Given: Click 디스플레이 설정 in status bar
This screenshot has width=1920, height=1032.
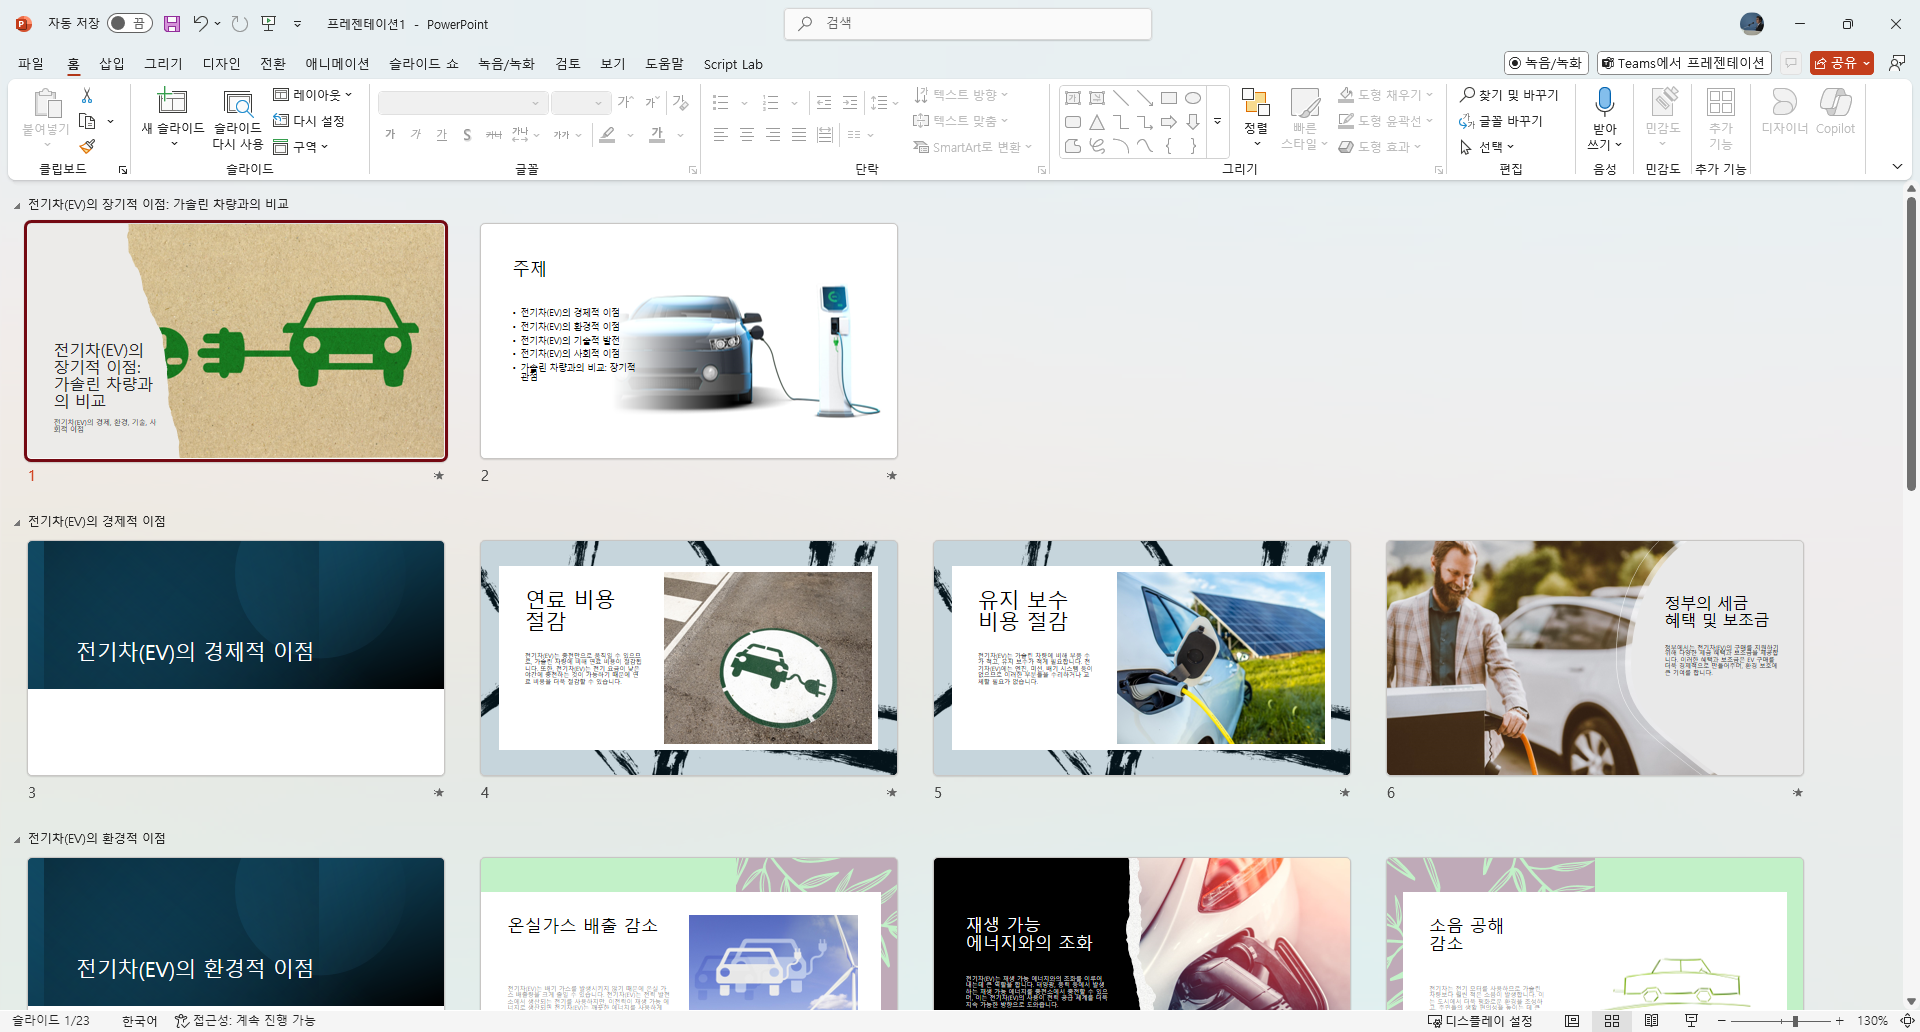Looking at the screenshot, I should 1481,1021.
